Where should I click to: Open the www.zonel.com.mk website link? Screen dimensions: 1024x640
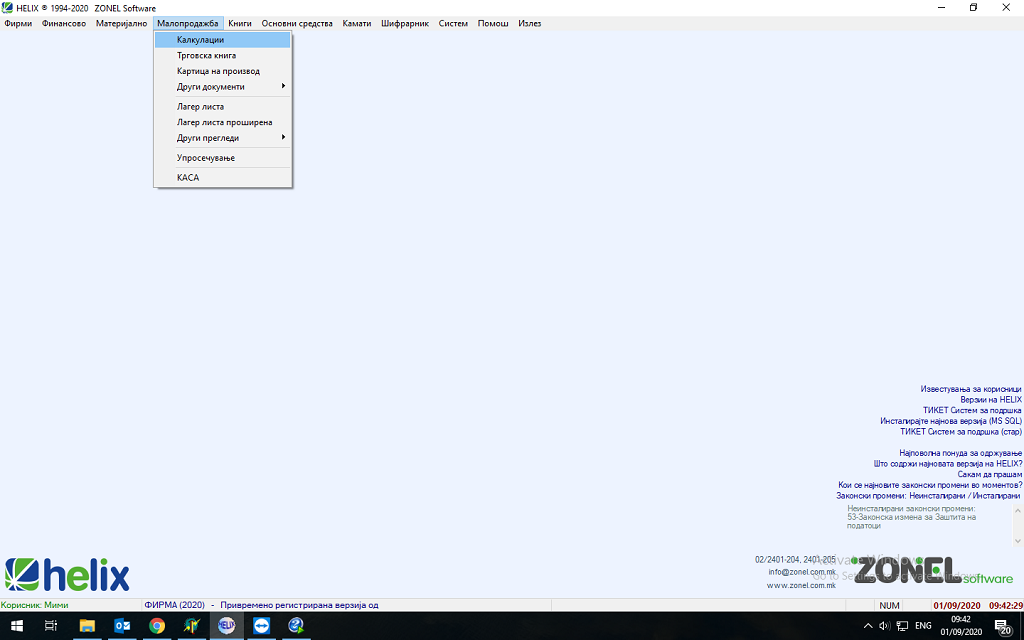pyautogui.click(x=801, y=586)
